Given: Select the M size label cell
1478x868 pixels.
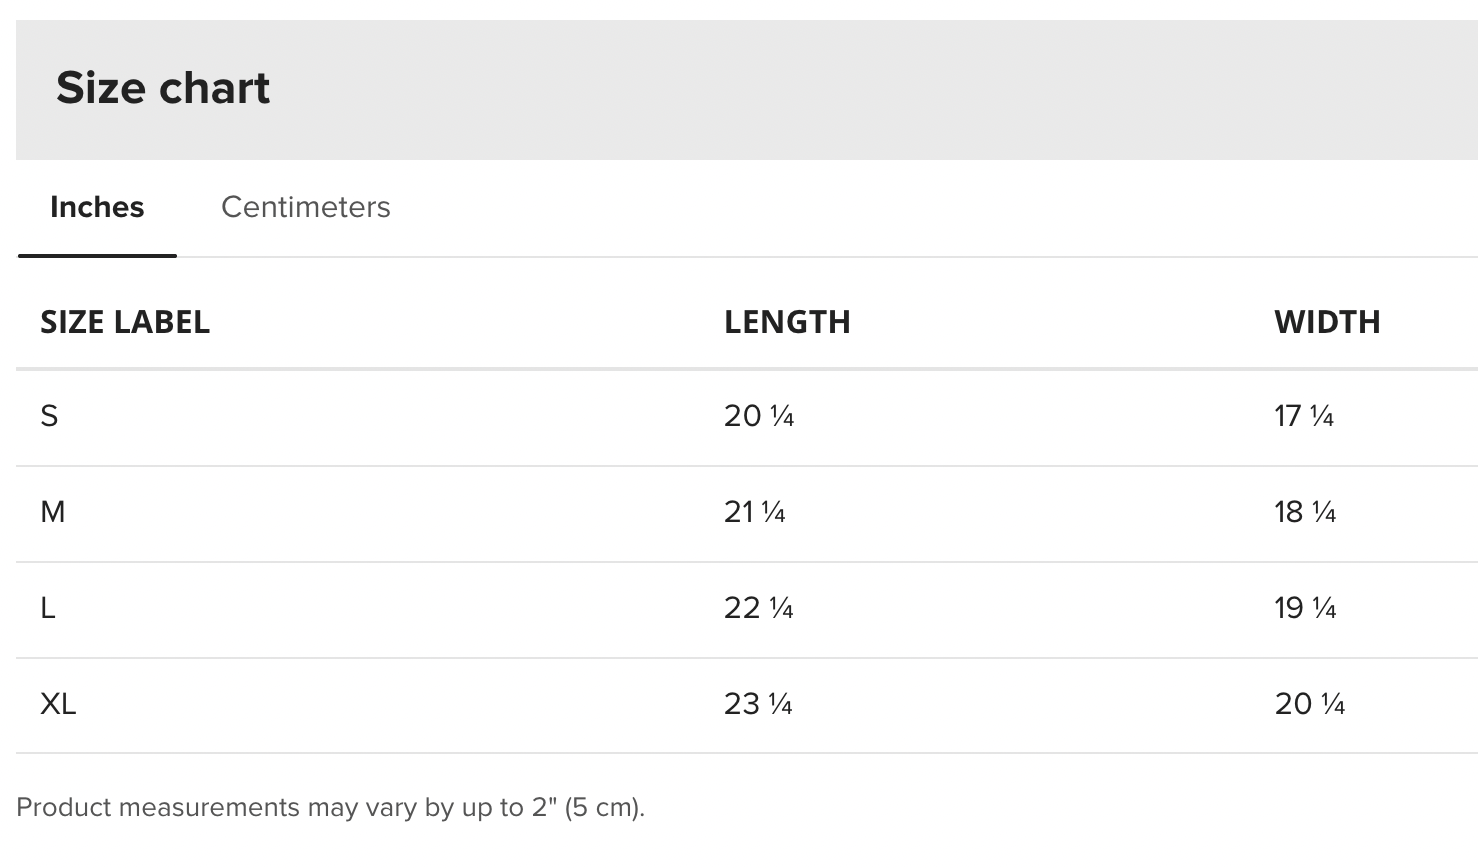Looking at the screenshot, I should click(x=53, y=512).
